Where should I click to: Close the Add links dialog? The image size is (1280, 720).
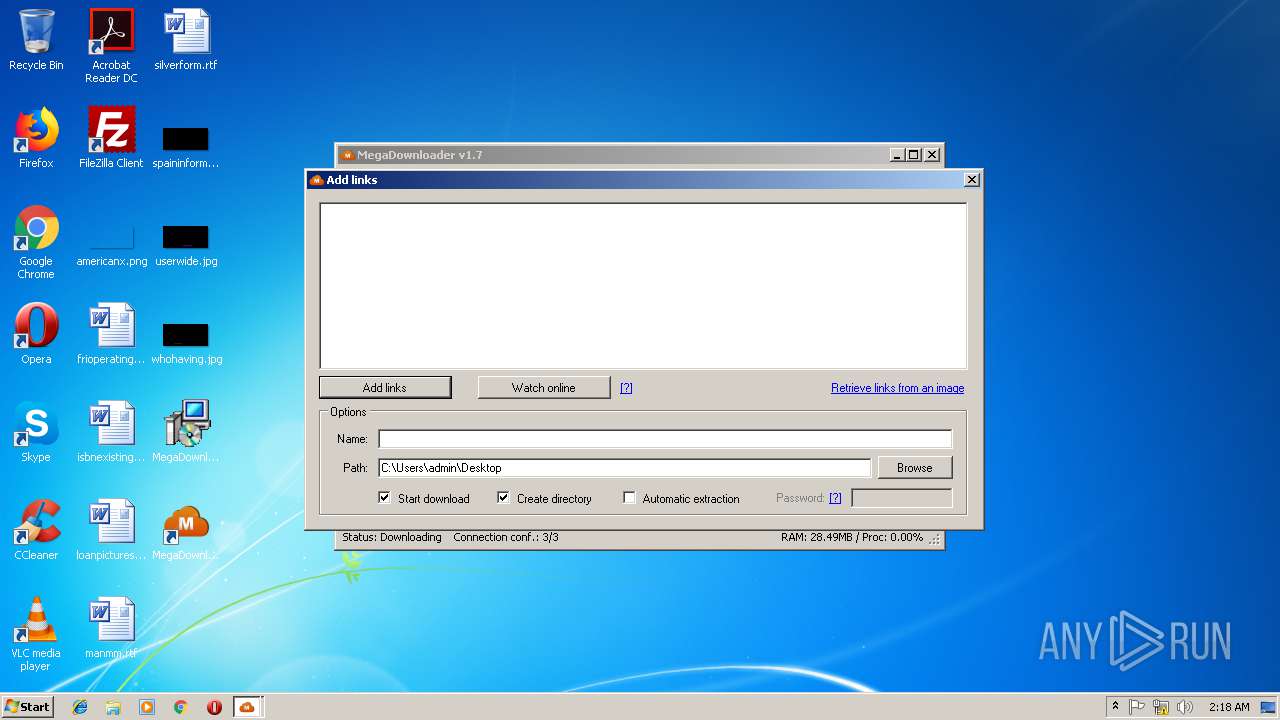coord(971,180)
